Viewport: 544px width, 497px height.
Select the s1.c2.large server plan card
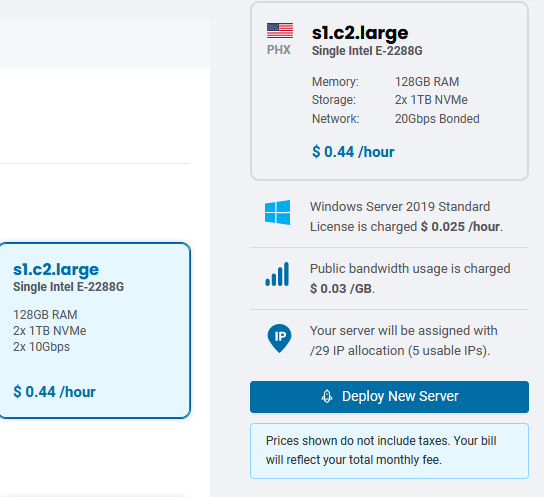(x=95, y=330)
